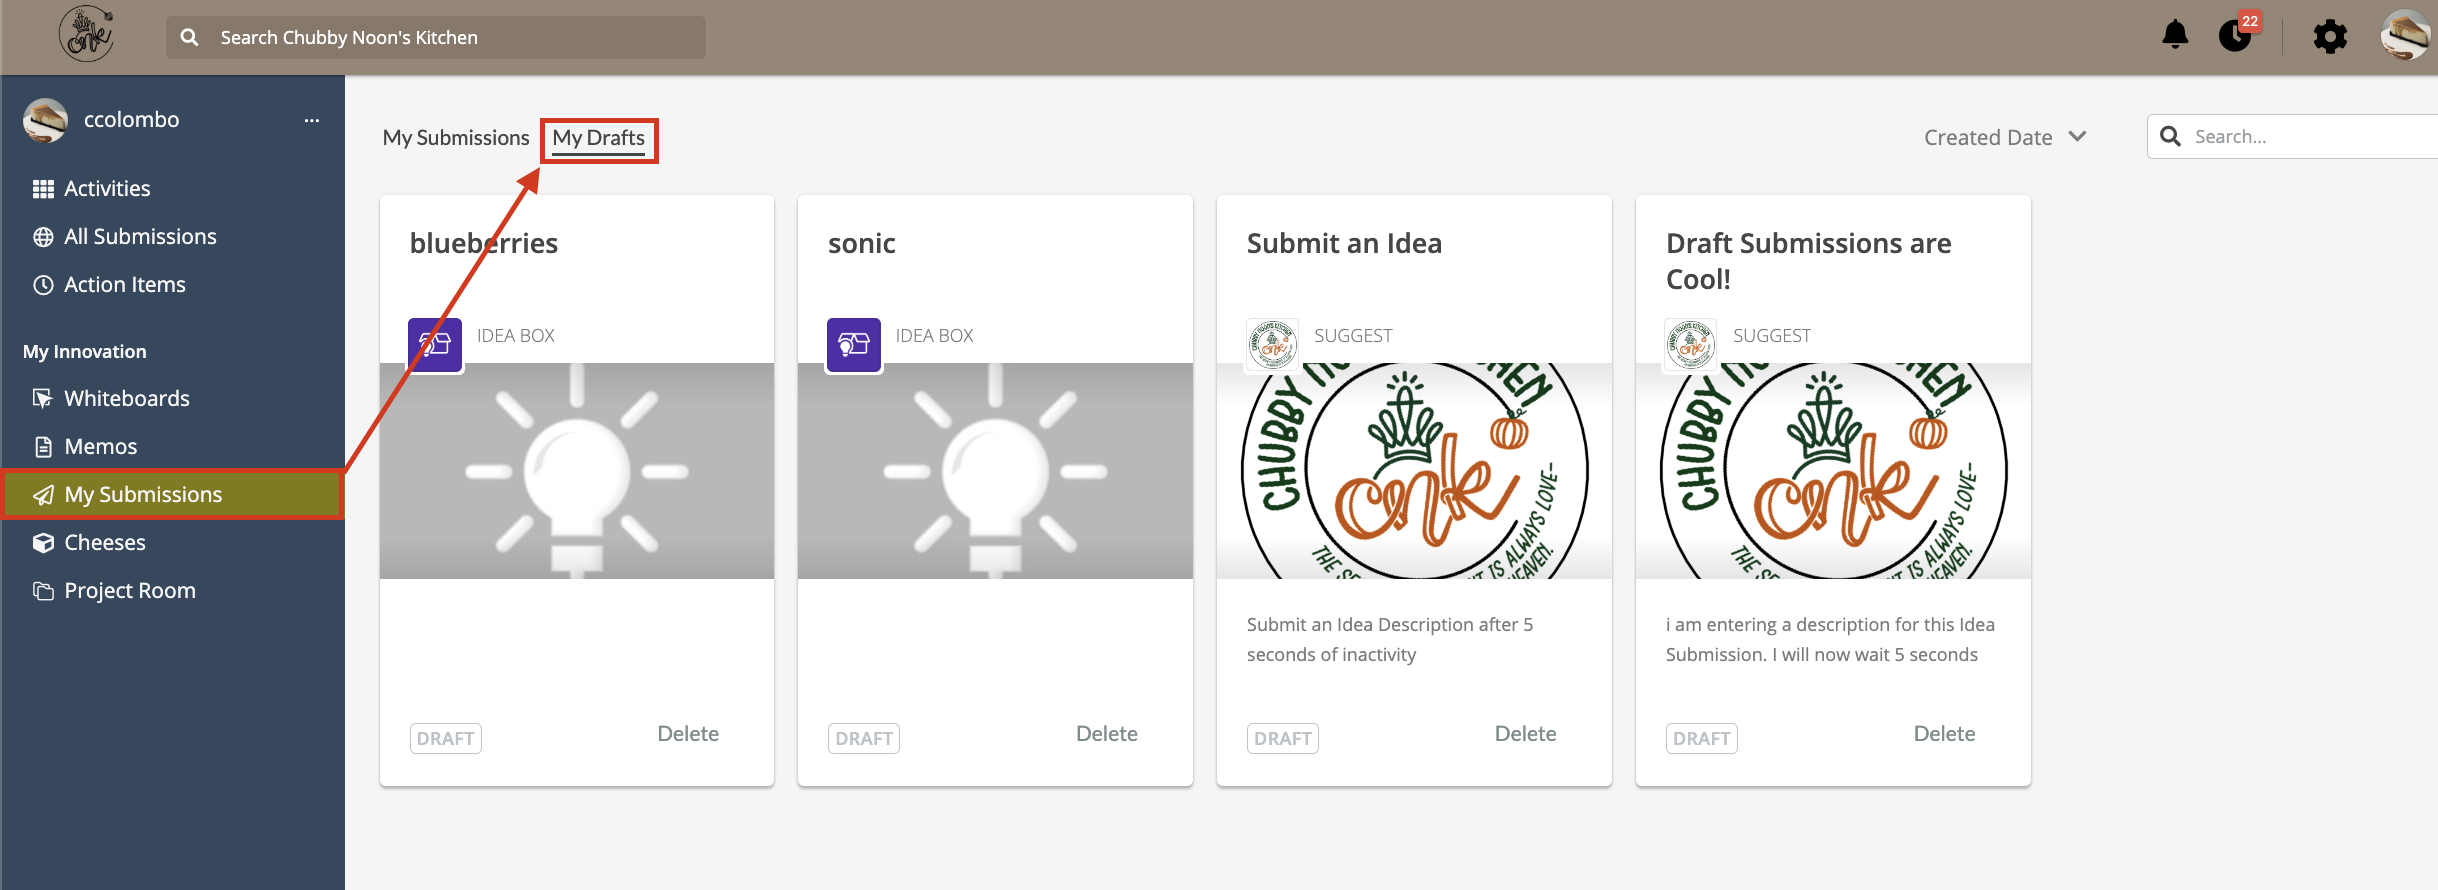Screen dimensions: 2438x890
Task: Open the user profile avatar in top bar
Action: (2406, 36)
